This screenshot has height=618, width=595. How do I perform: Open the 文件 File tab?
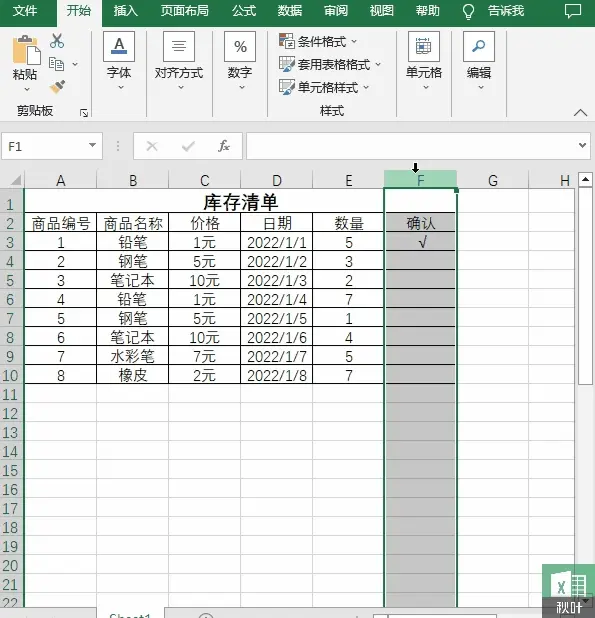pos(24,11)
